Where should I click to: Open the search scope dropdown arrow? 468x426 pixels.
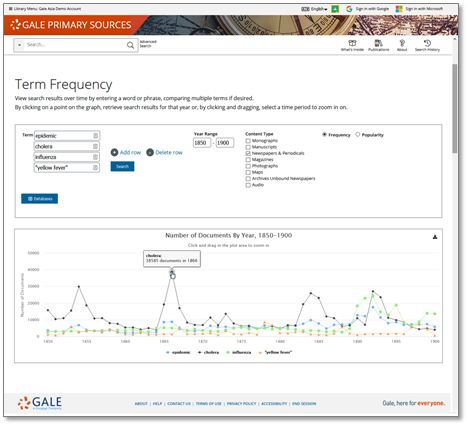19,45
